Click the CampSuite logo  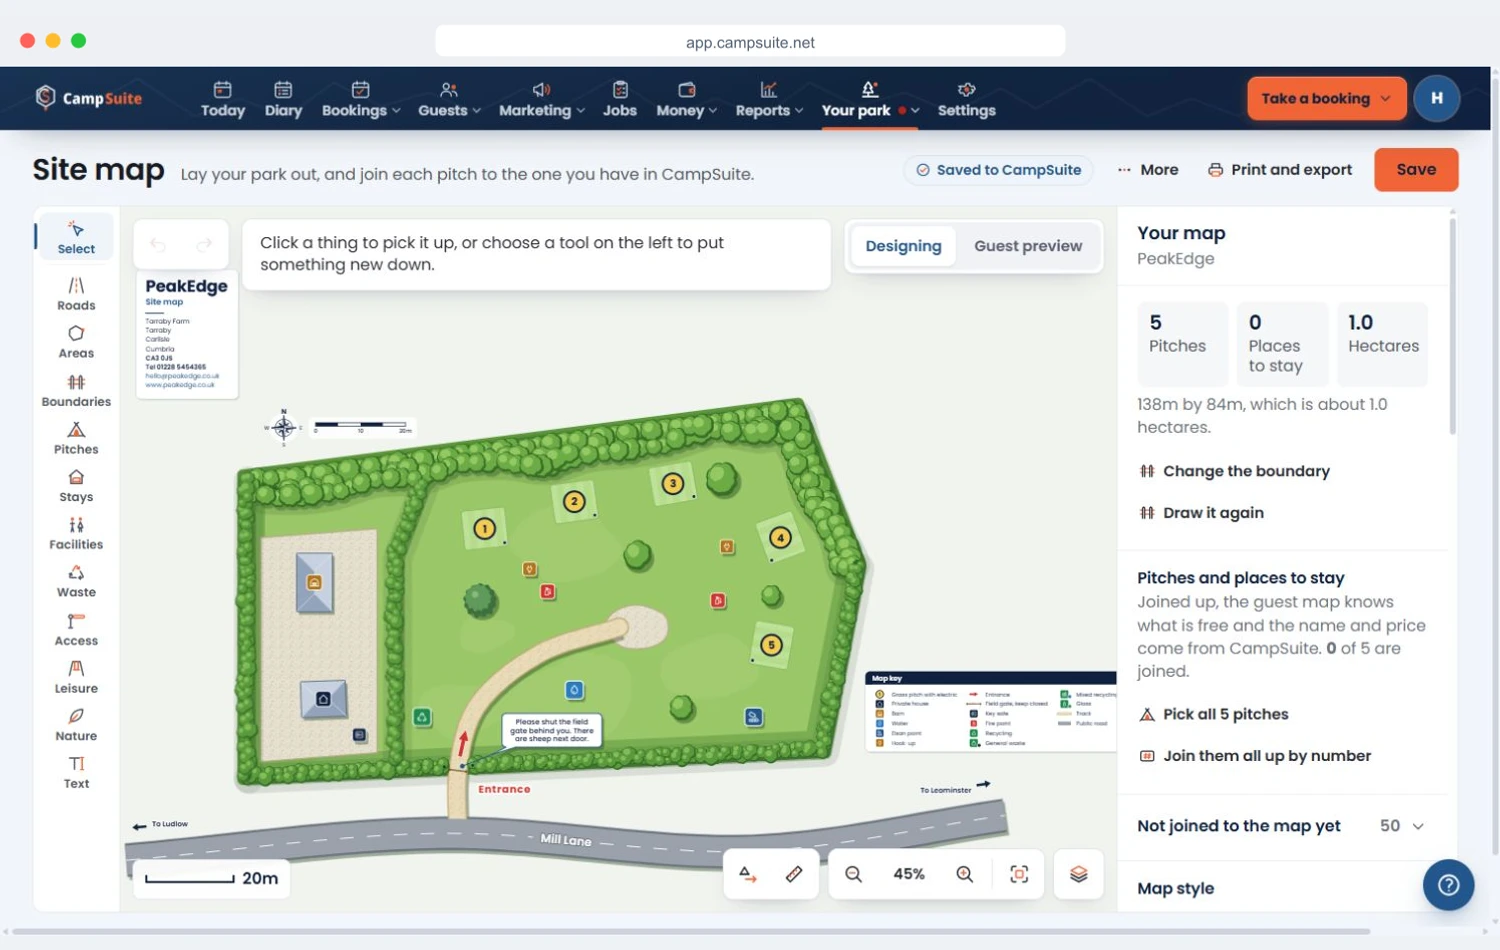(x=89, y=98)
